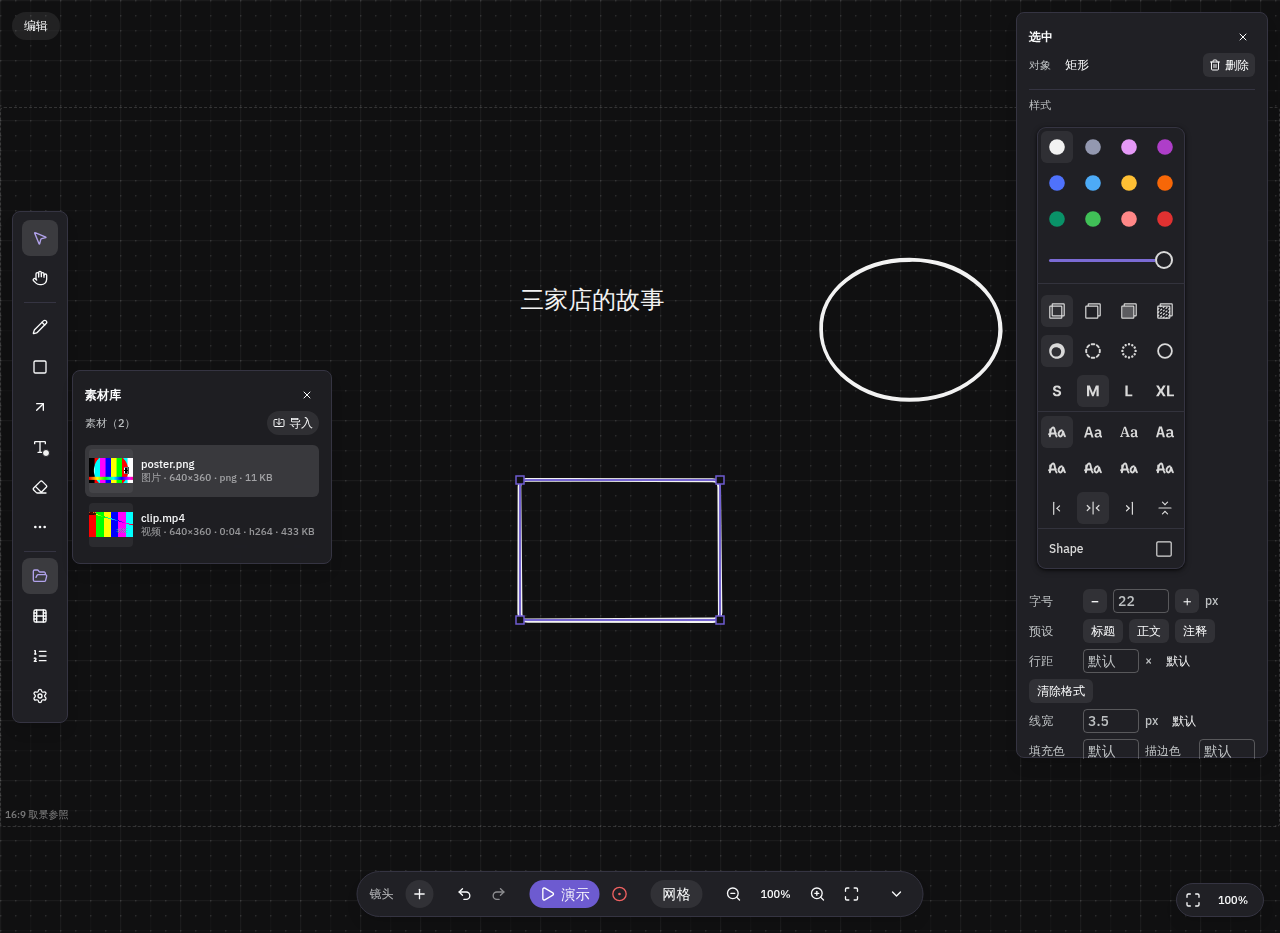Screen dimensions: 1280x933
Task: Apply the 注释 preset
Action: click(1195, 631)
